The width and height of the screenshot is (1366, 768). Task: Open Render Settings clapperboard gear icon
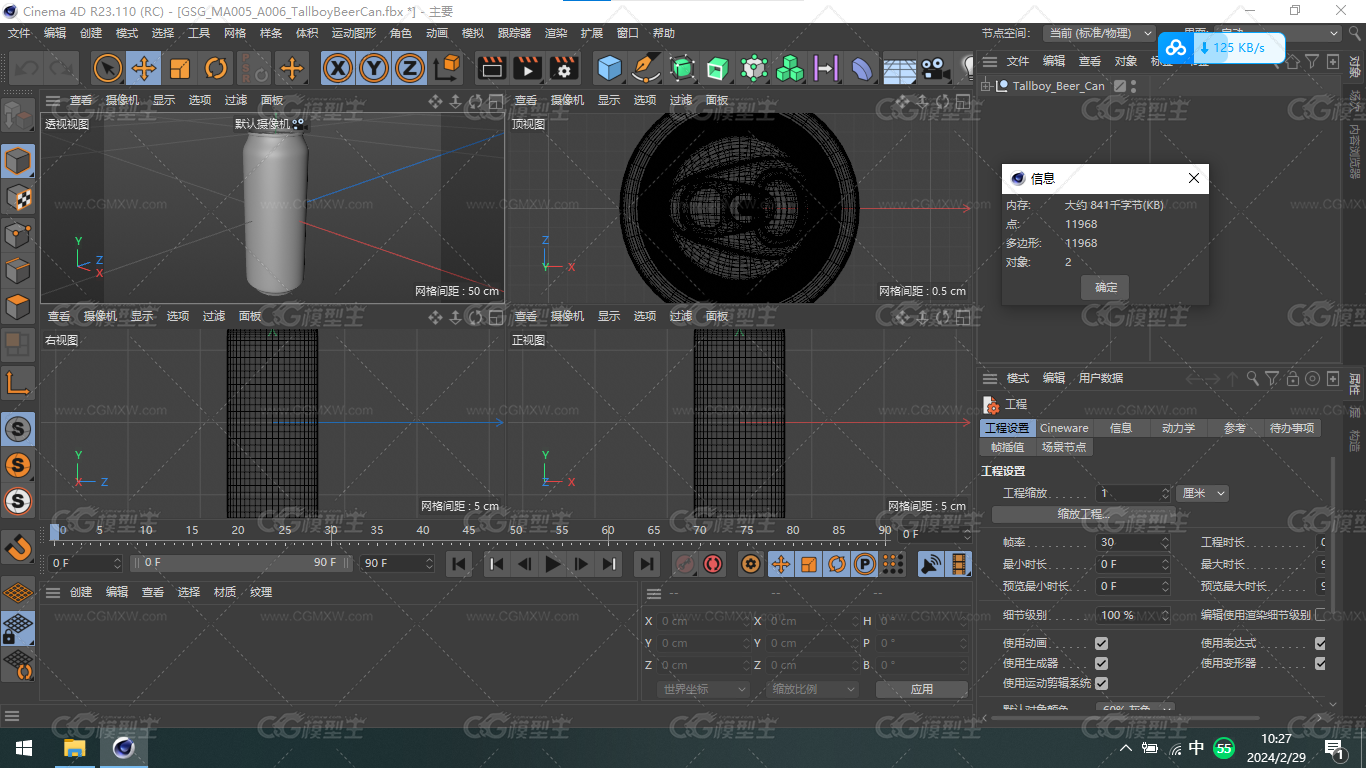pyautogui.click(x=564, y=68)
